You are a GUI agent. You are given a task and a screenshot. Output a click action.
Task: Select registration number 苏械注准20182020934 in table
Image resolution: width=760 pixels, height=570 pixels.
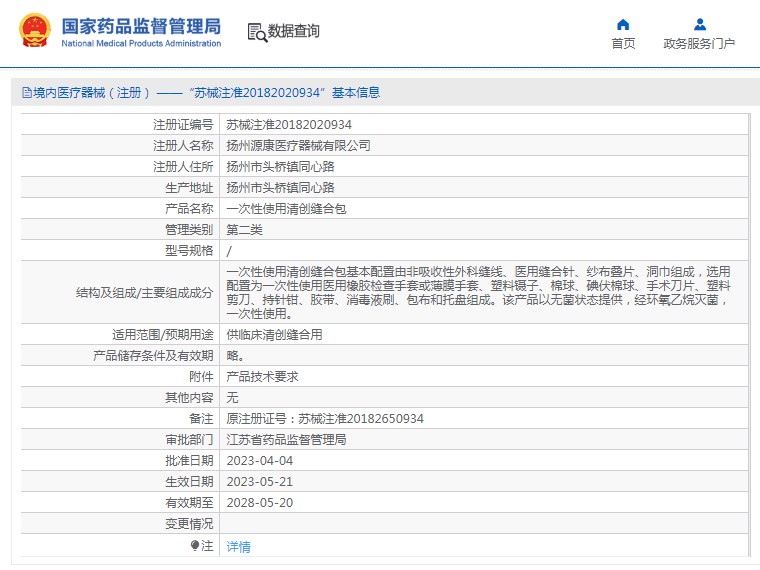[289, 125]
